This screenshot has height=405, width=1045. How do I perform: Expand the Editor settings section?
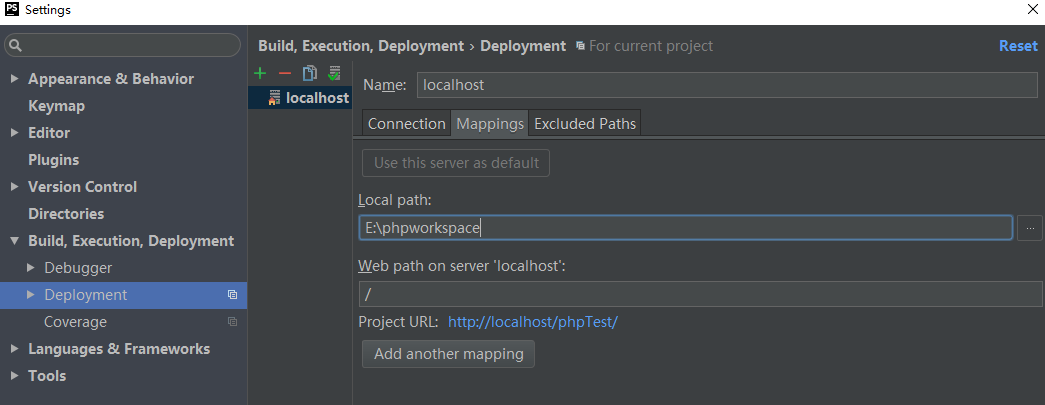click(x=14, y=133)
